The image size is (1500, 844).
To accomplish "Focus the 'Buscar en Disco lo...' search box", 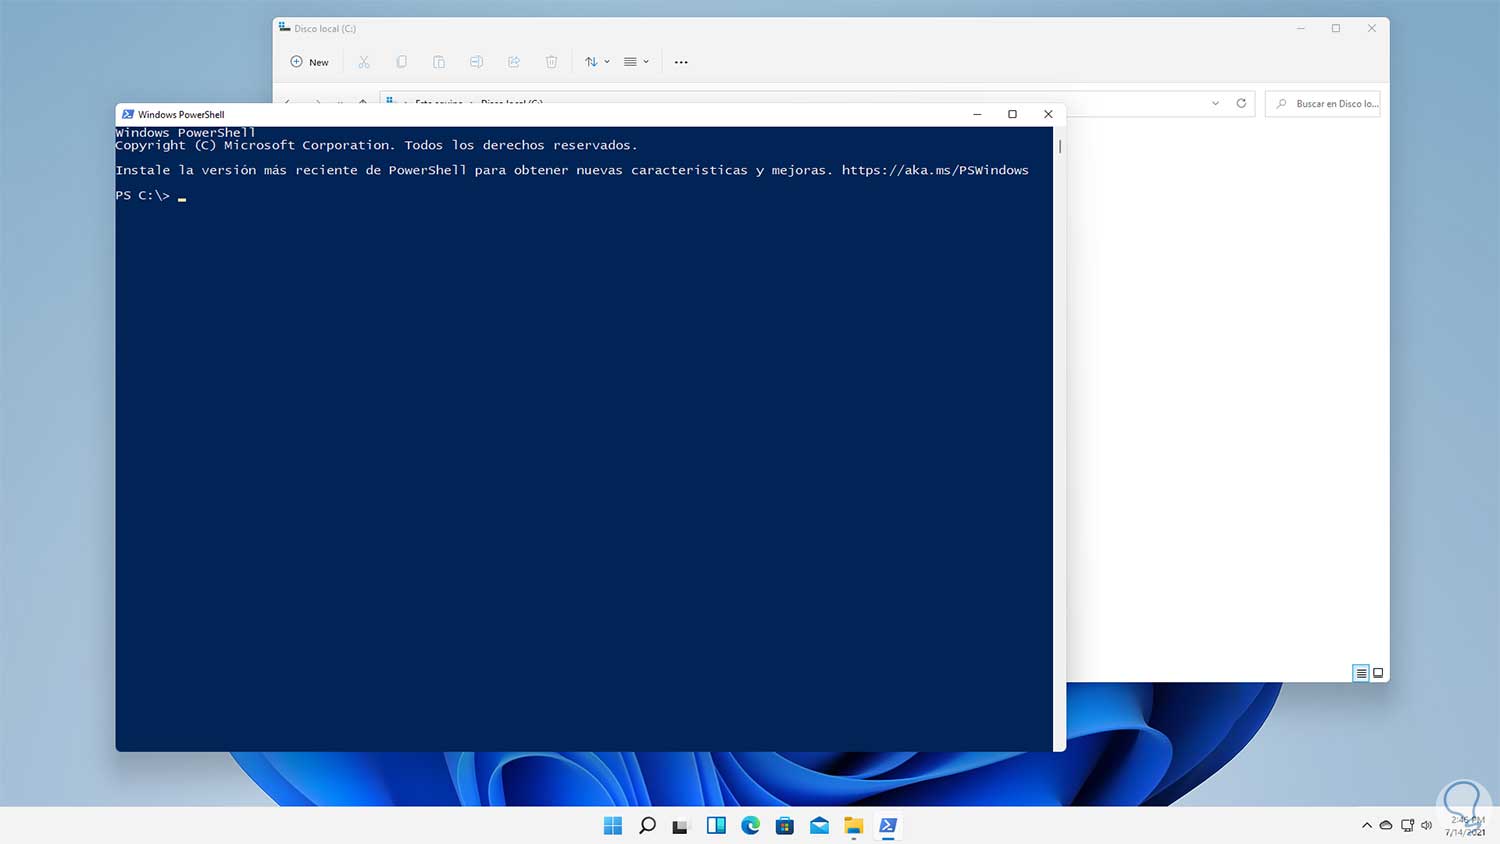I will (1323, 103).
